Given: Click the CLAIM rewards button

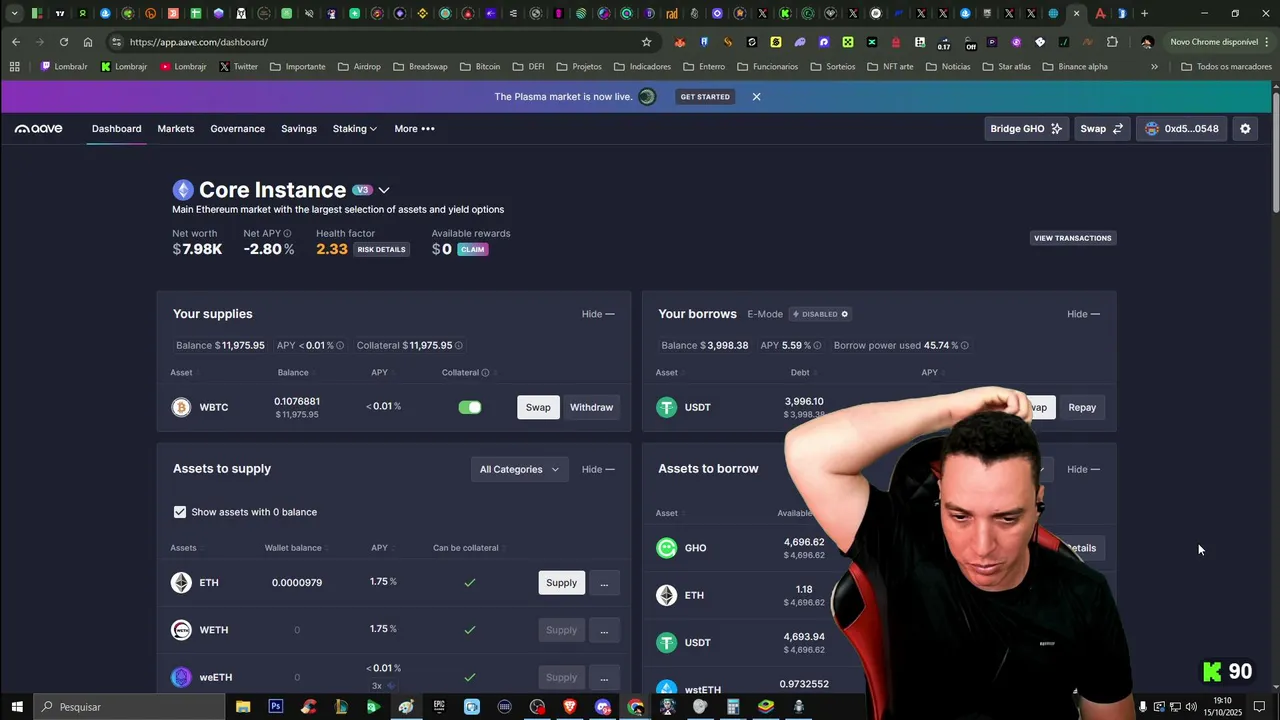Looking at the screenshot, I should (473, 250).
